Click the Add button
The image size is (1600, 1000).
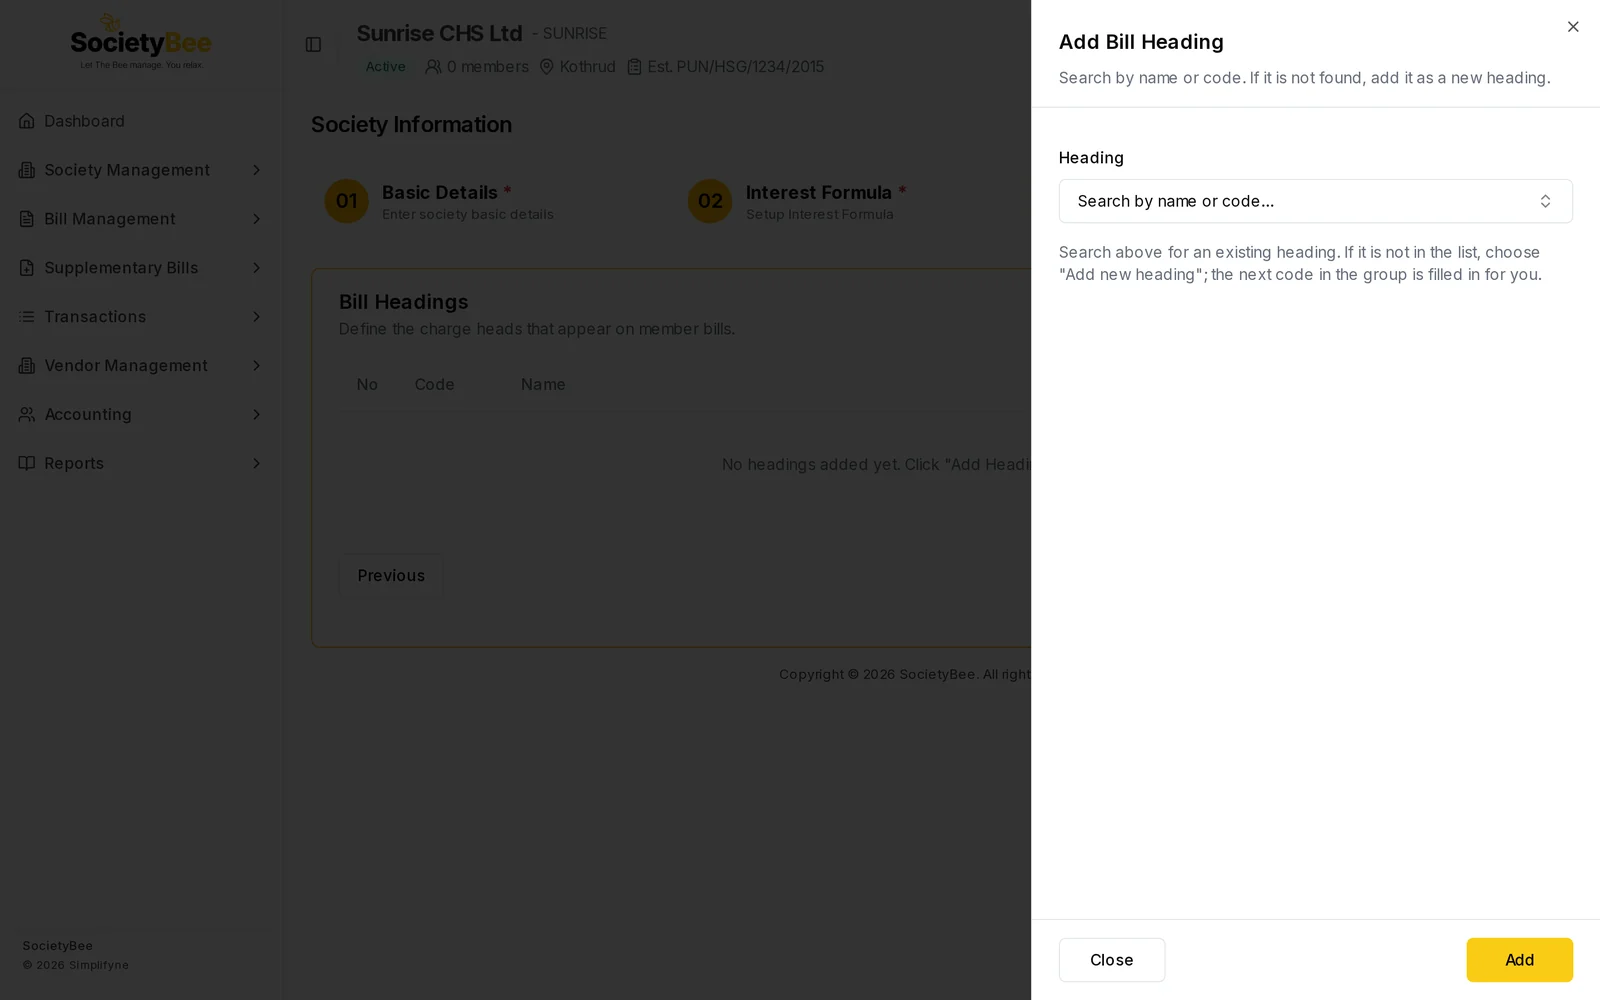1519,960
